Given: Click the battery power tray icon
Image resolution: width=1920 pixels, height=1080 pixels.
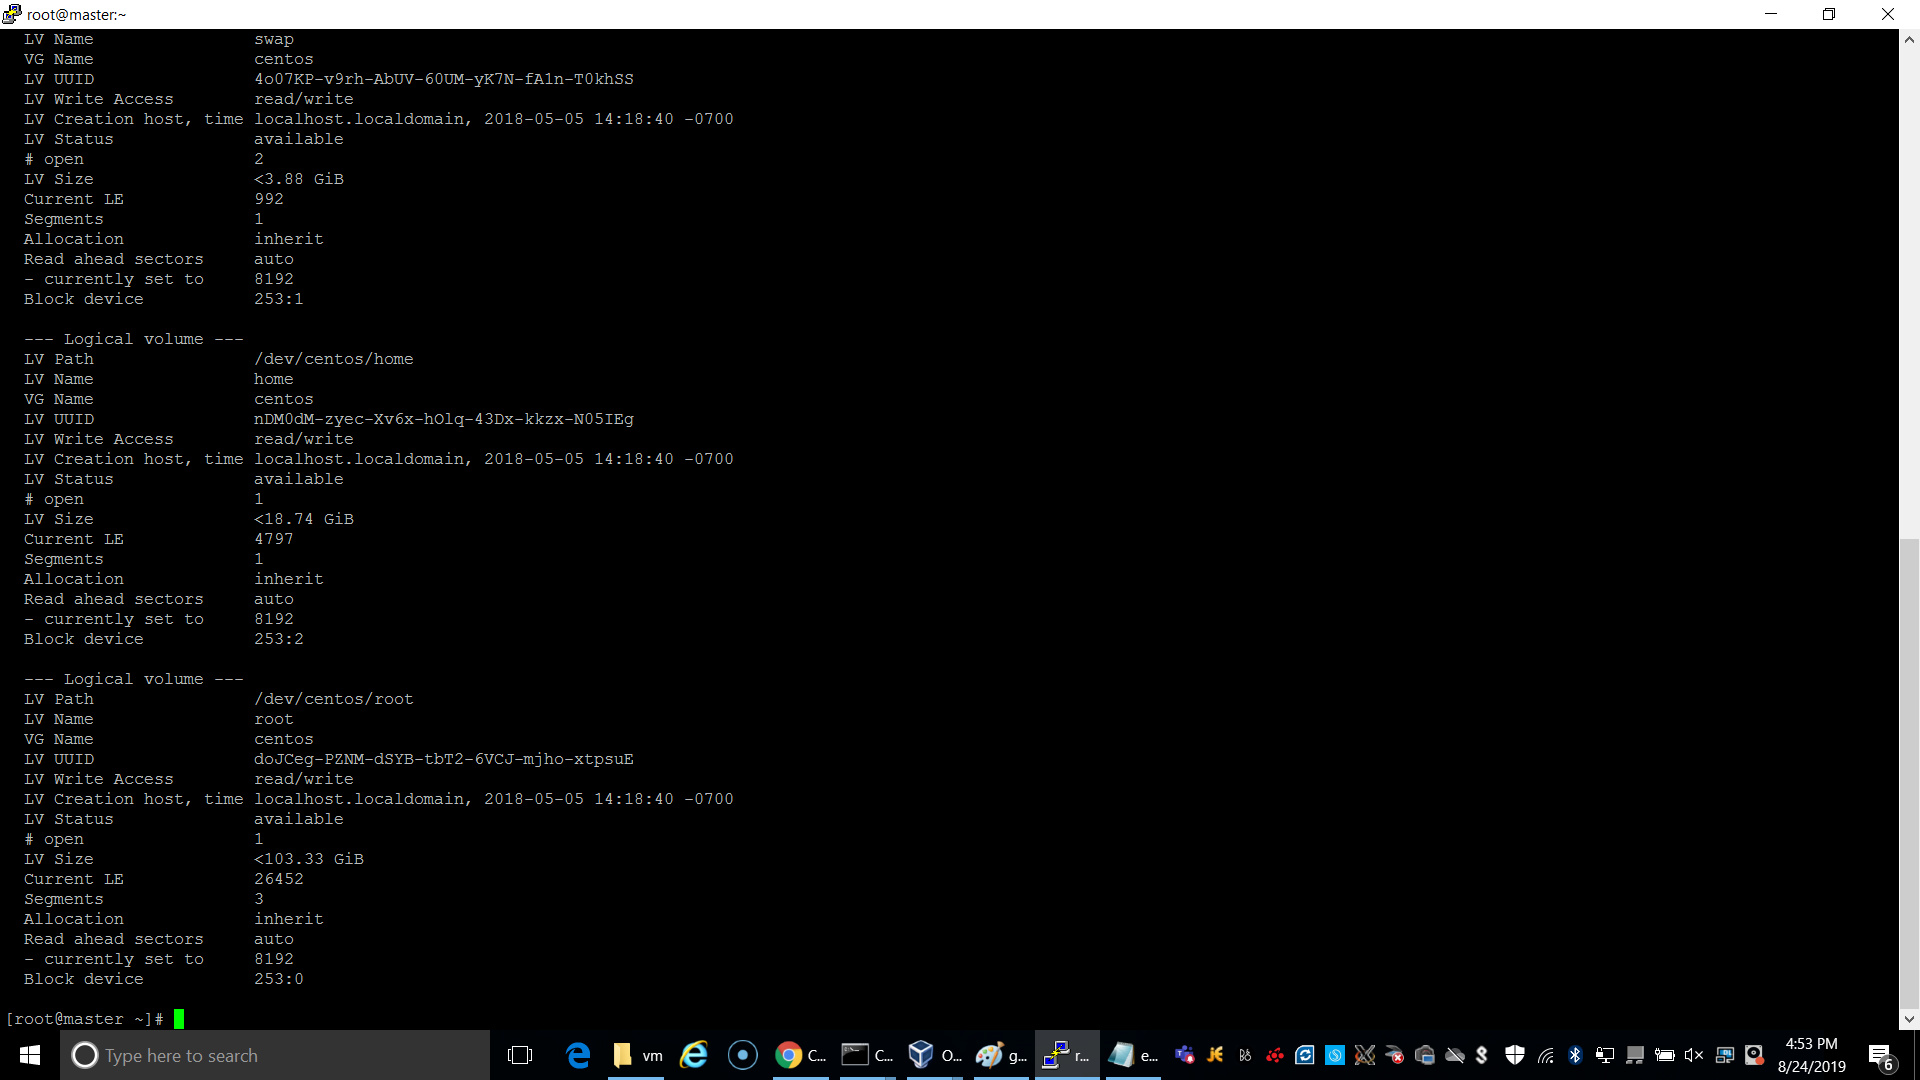Looking at the screenshot, I should click(x=1665, y=1055).
